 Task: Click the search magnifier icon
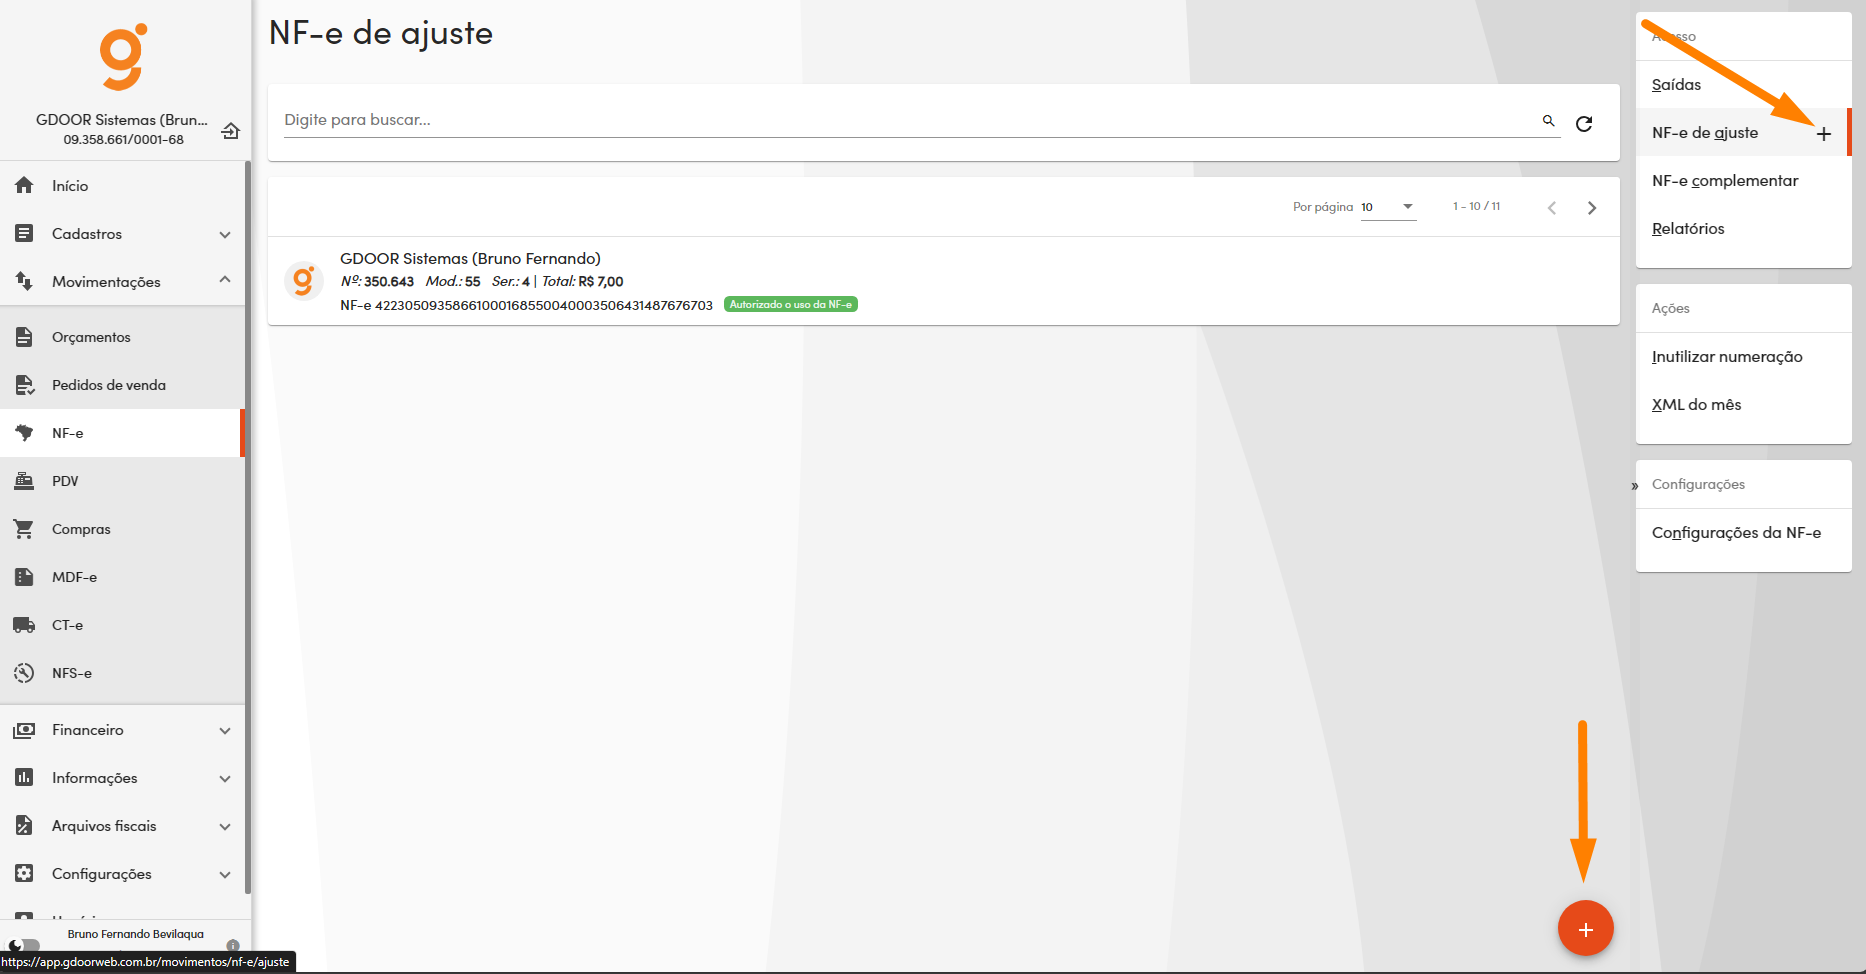click(1548, 121)
